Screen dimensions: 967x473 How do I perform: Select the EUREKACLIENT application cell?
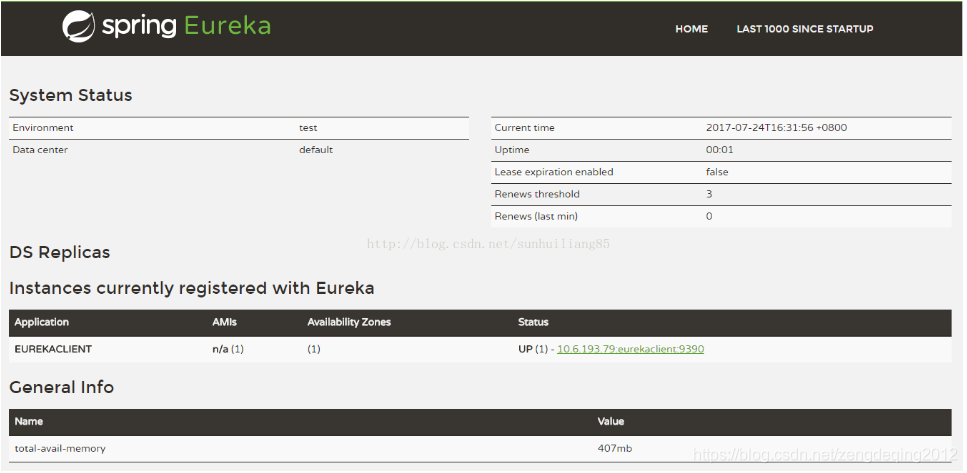coord(53,349)
